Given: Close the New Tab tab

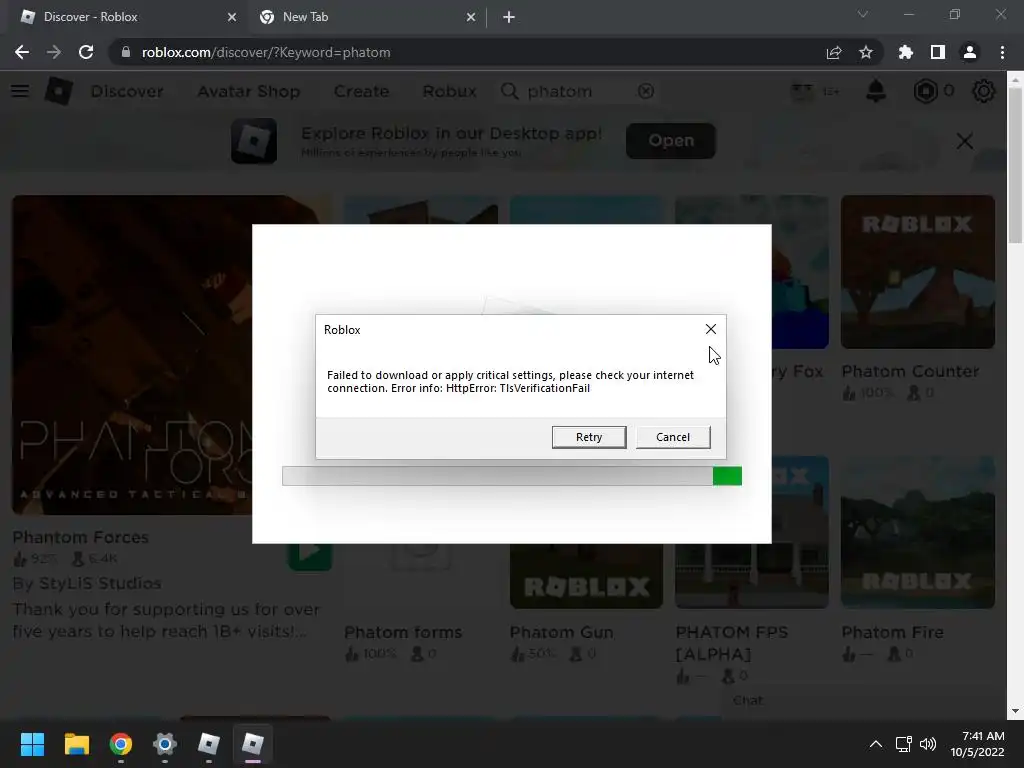Looking at the screenshot, I should [471, 17].
